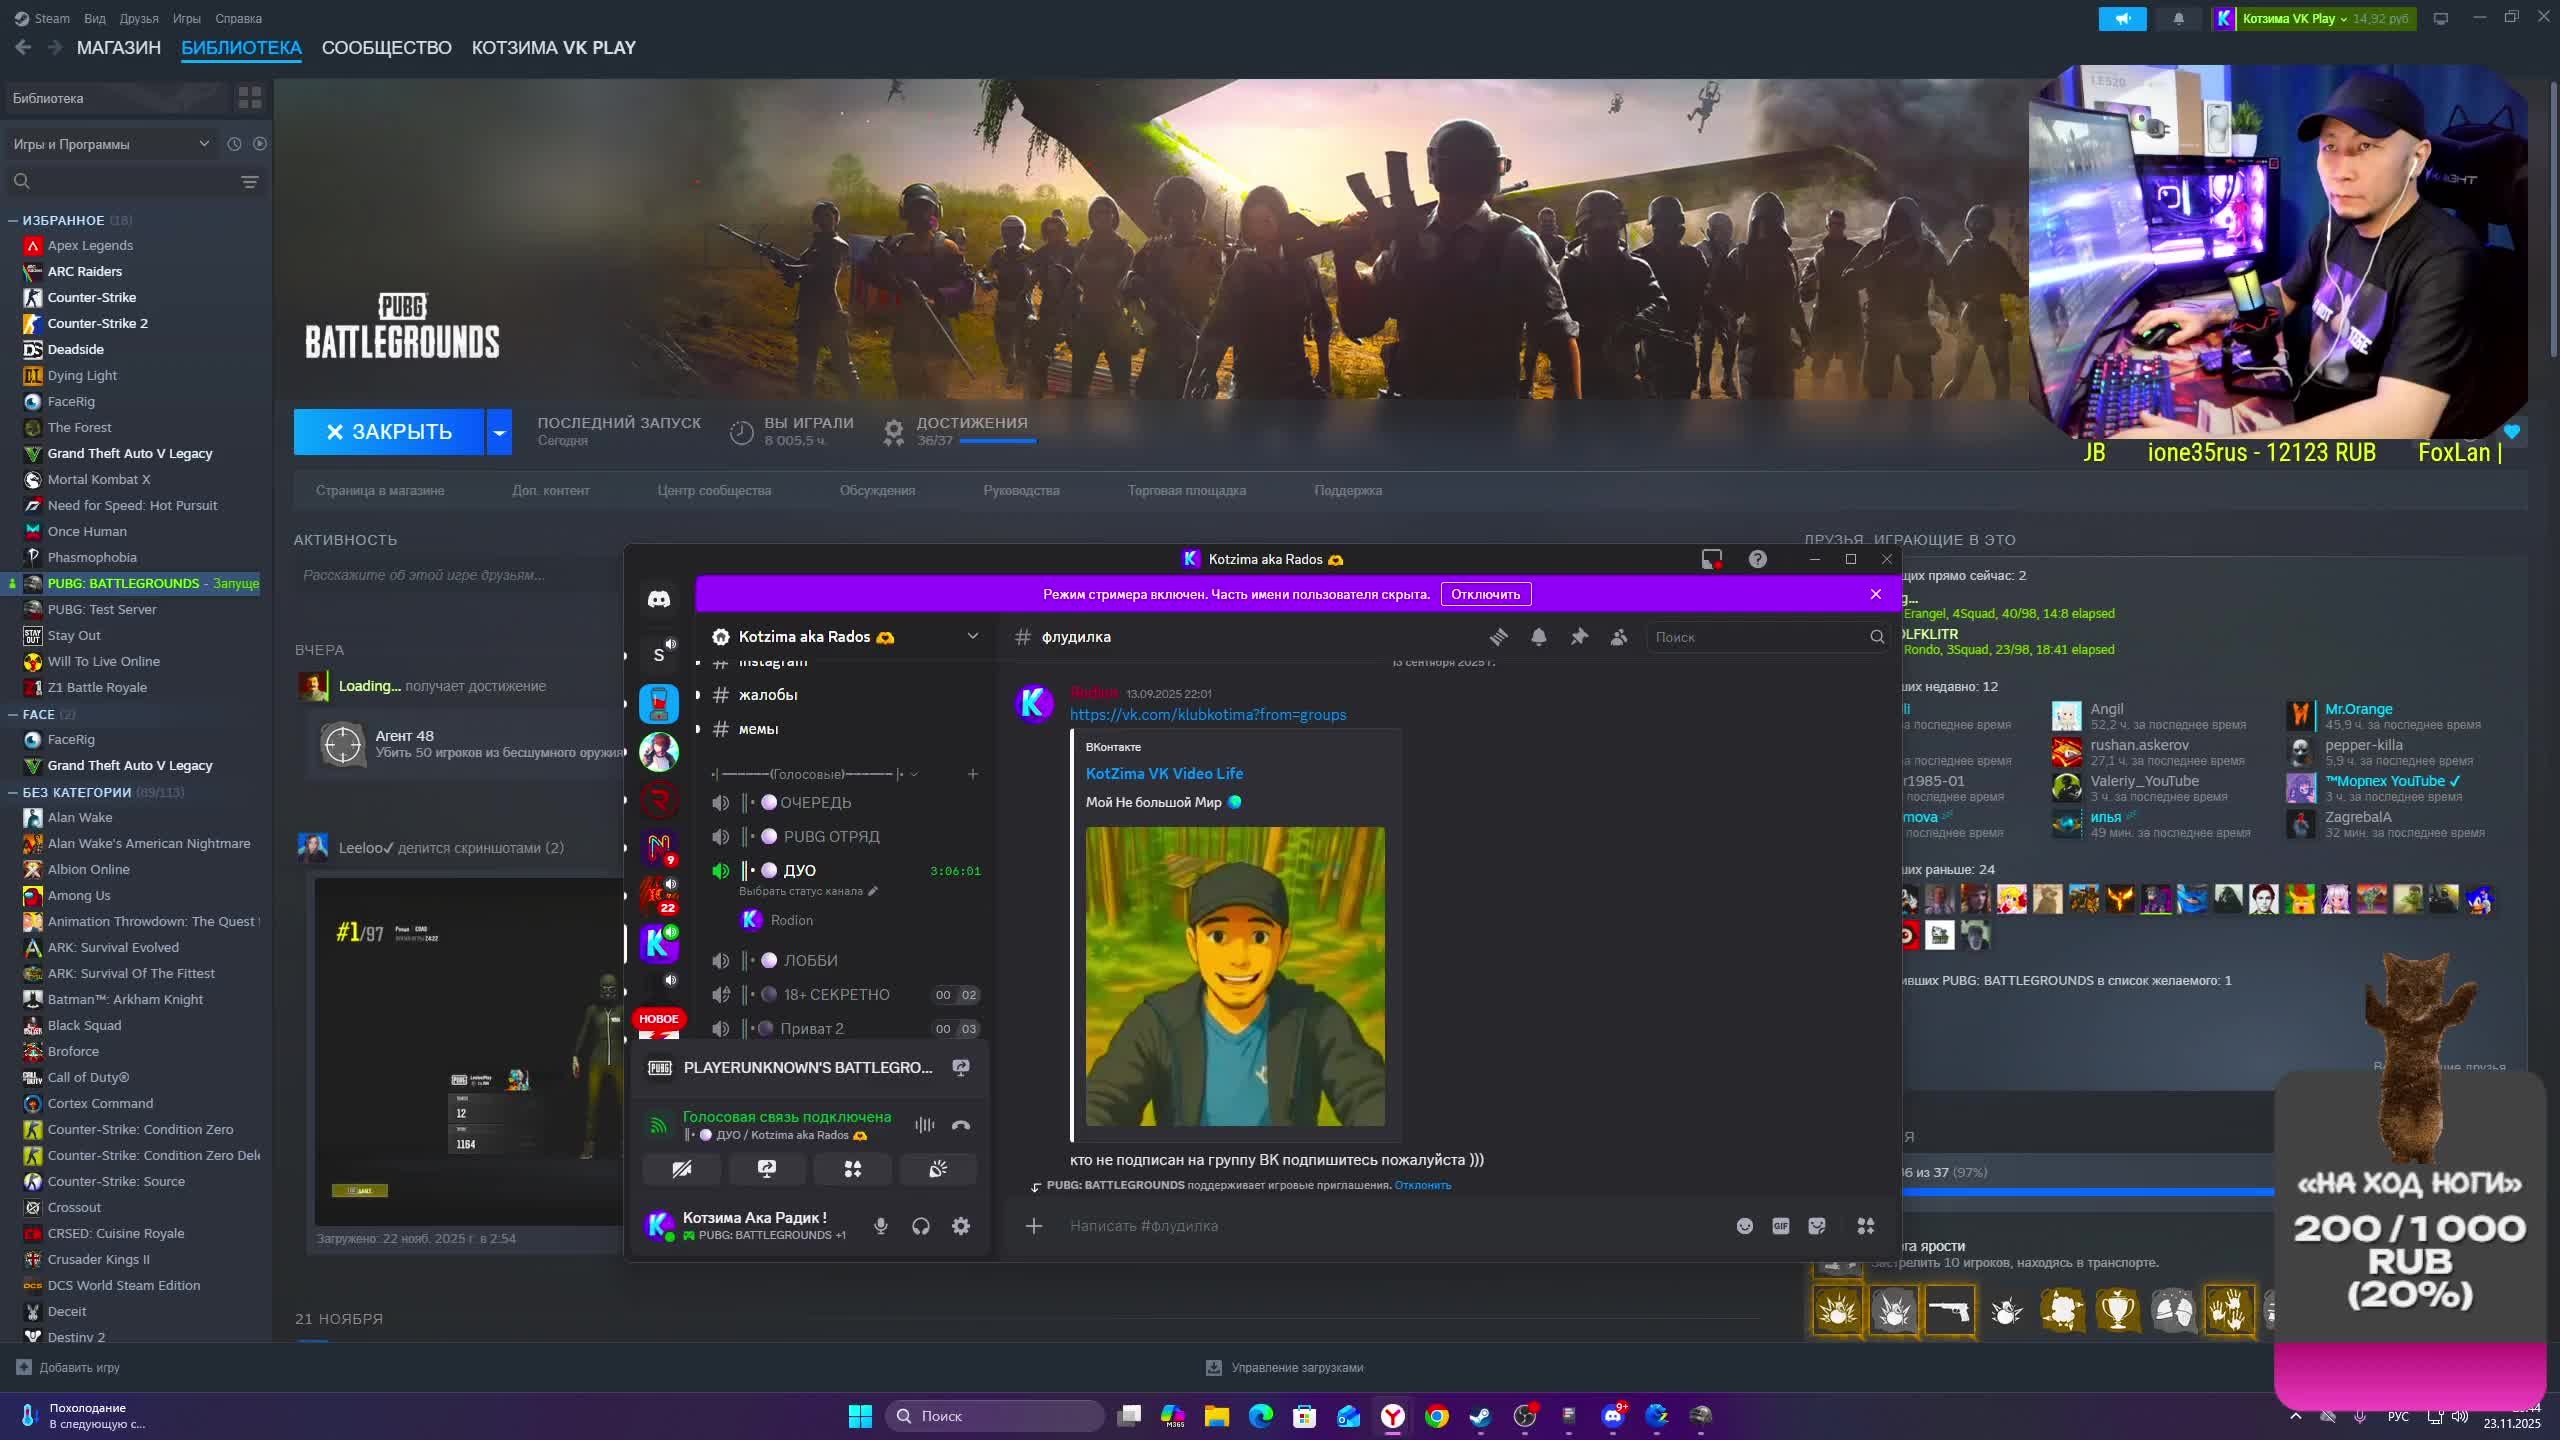Collapse the ИЗБРАННОЕ category
2560x1440 pixels.
[13, 220]
